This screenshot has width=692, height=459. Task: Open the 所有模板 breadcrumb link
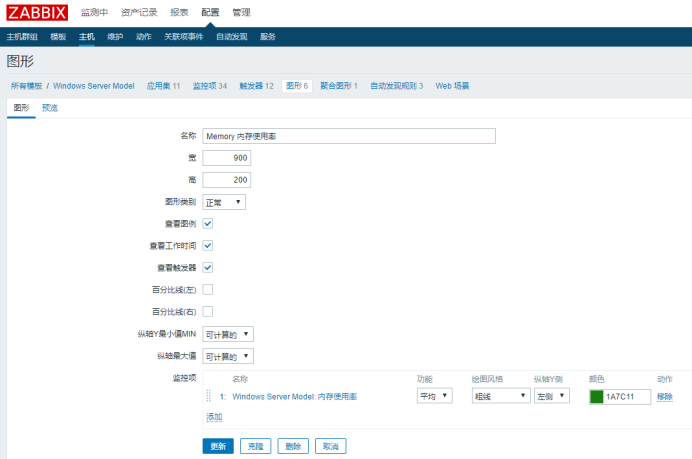pos(26,86)
